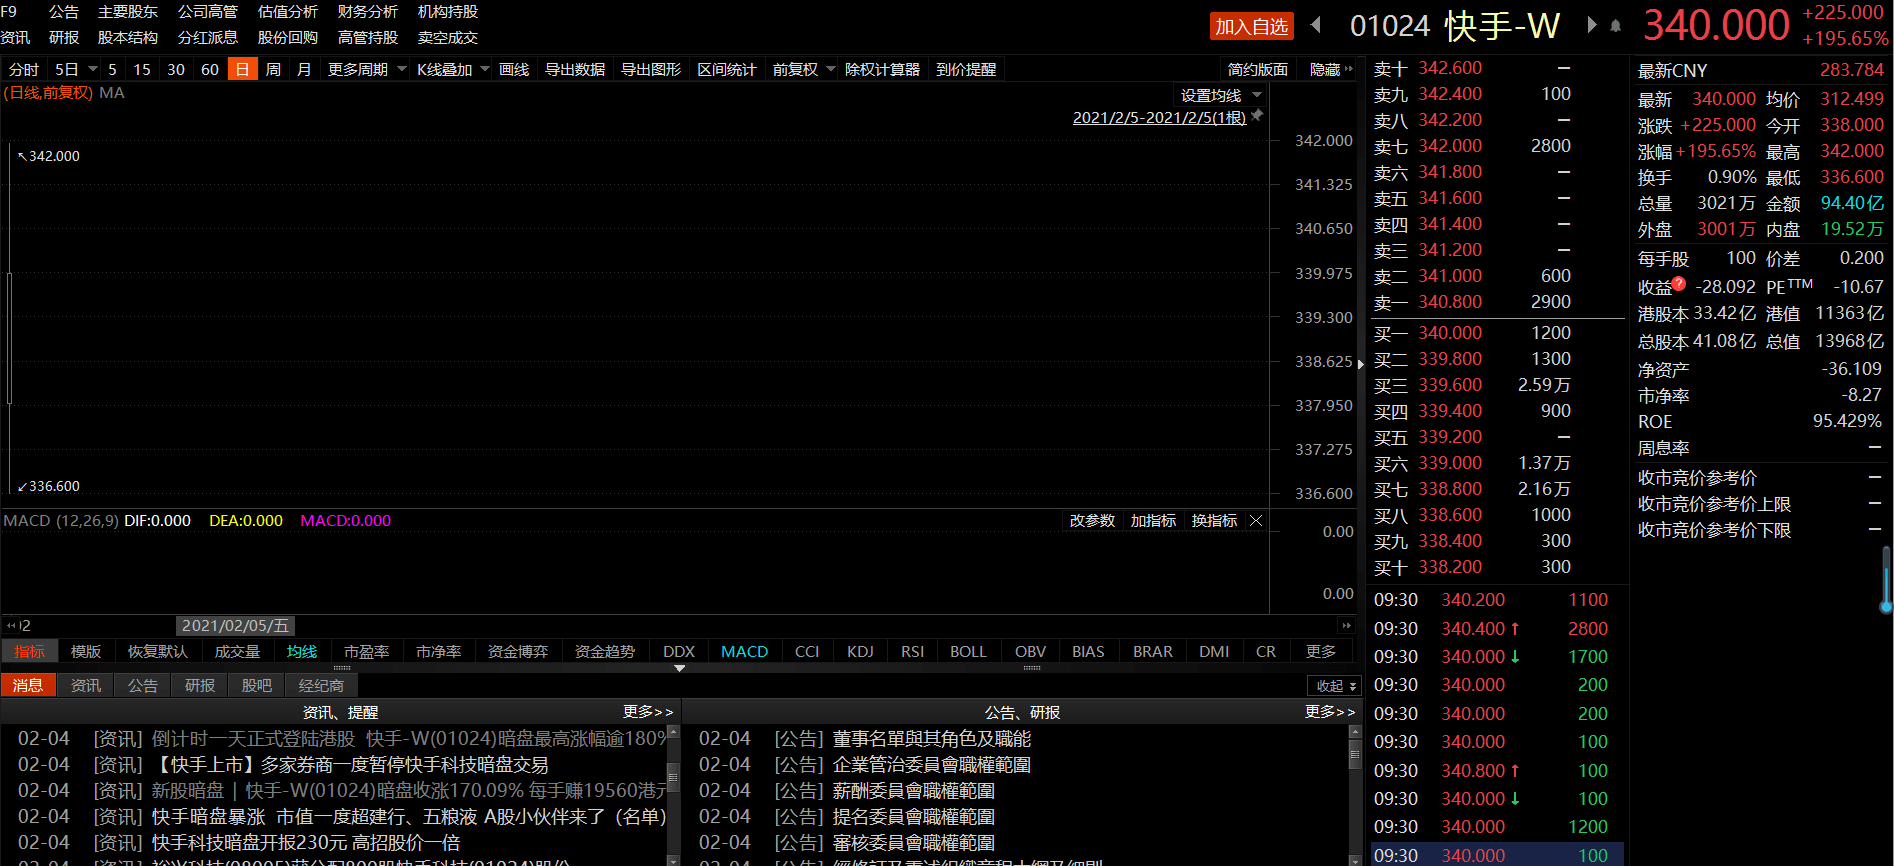Image resolution: width=1894 pixels, height=866 pixels.
Task: Click 导出数据 export data button
Action: pyautogui.click(x=575, y=69)
